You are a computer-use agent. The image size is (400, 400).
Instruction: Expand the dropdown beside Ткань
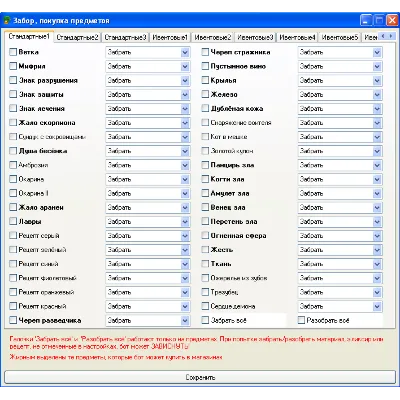click(x=377, y=264)
